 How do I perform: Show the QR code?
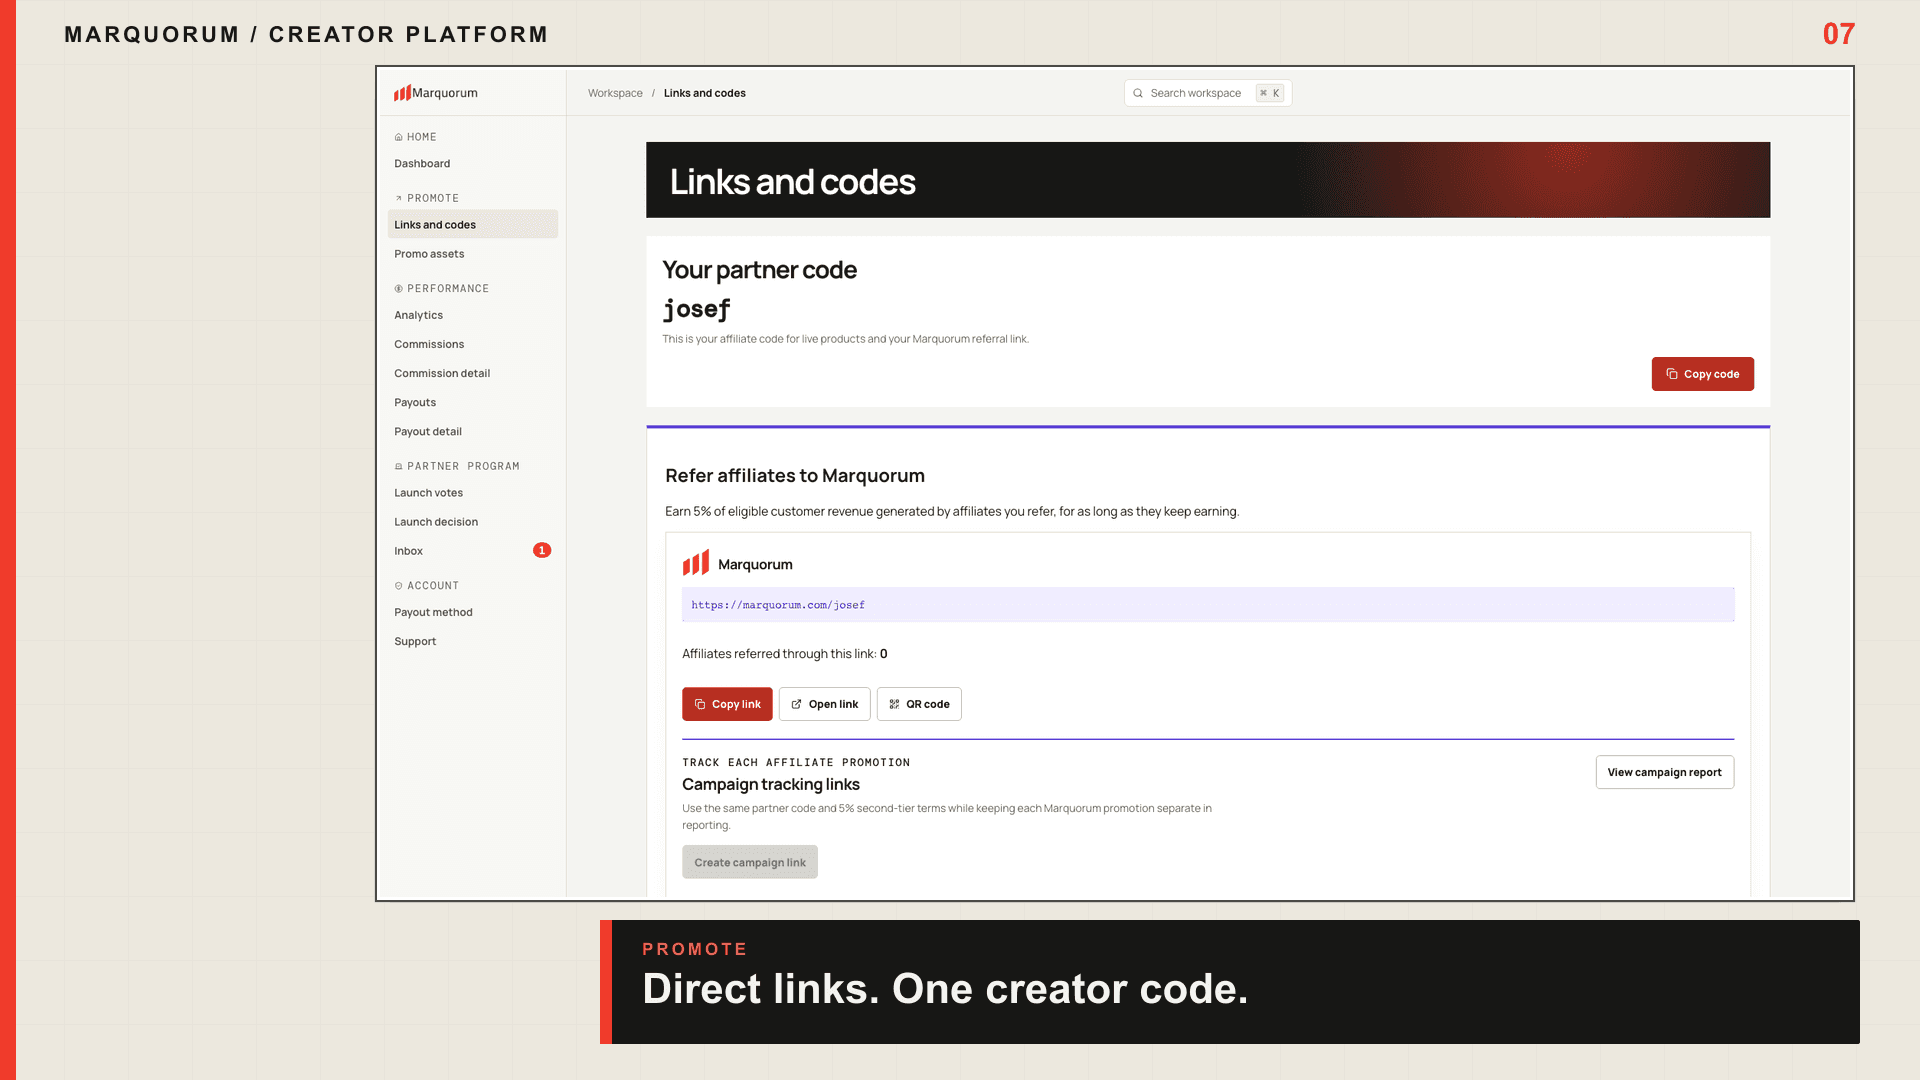(919, 704)
